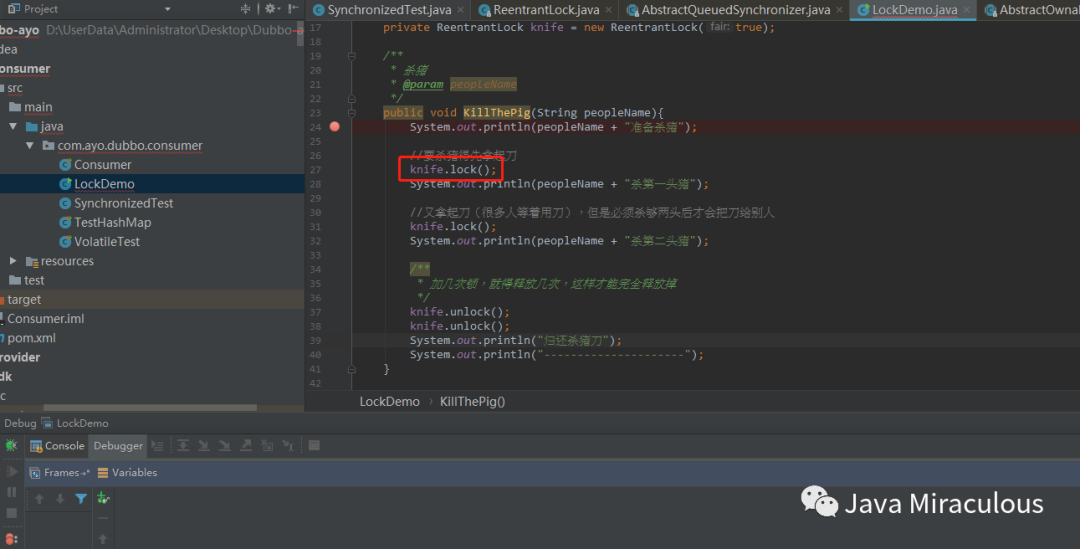This screenshot has width=1080, height=549.
Task: Open the Project view selector dropdown arrow
Action: [x=167, y=9]
